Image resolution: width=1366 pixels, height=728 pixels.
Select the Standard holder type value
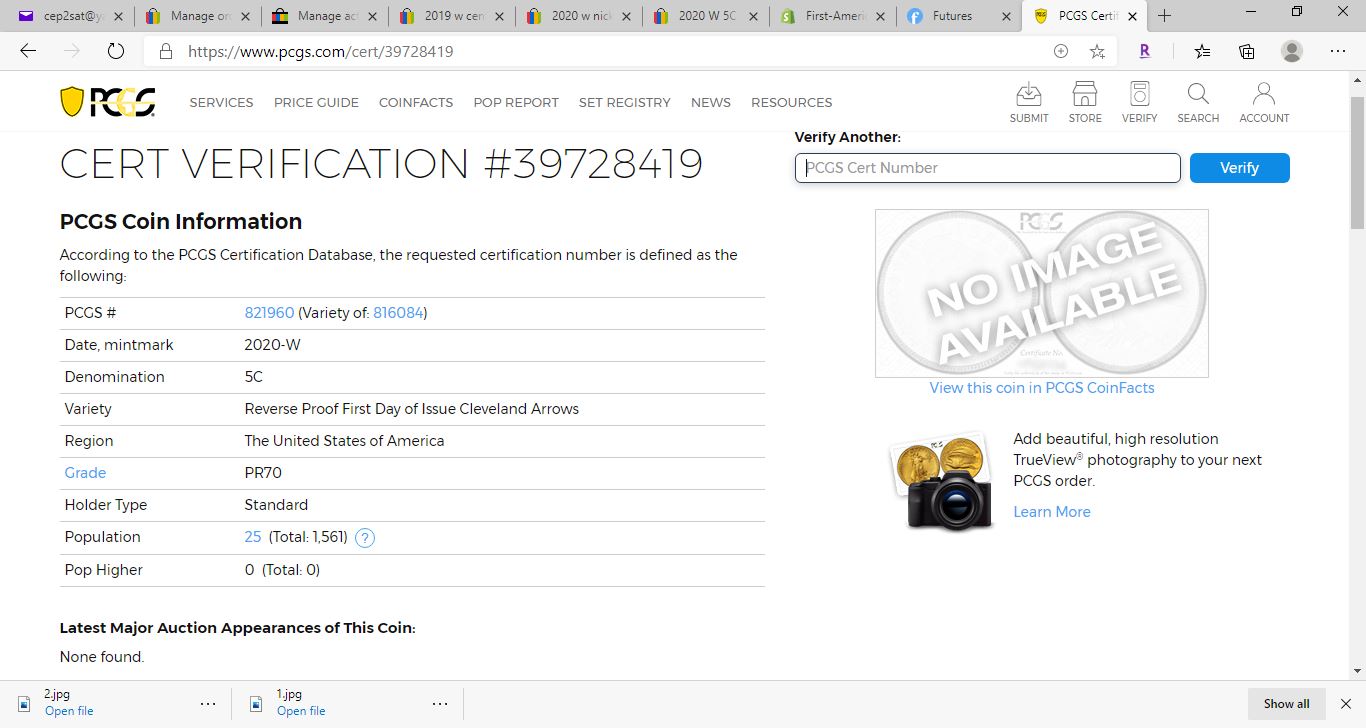pos(276,505)
